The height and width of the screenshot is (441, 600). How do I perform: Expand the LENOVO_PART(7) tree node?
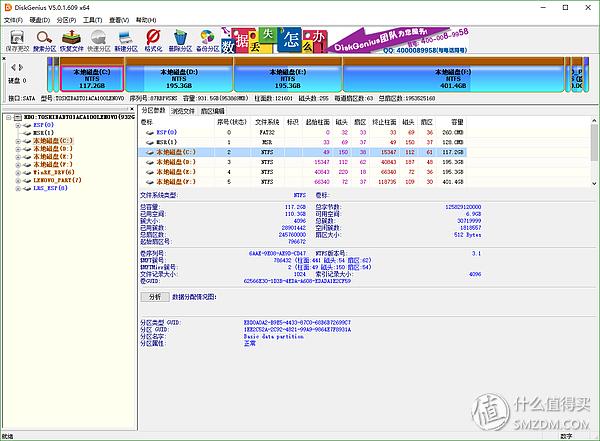click(17, 181)
